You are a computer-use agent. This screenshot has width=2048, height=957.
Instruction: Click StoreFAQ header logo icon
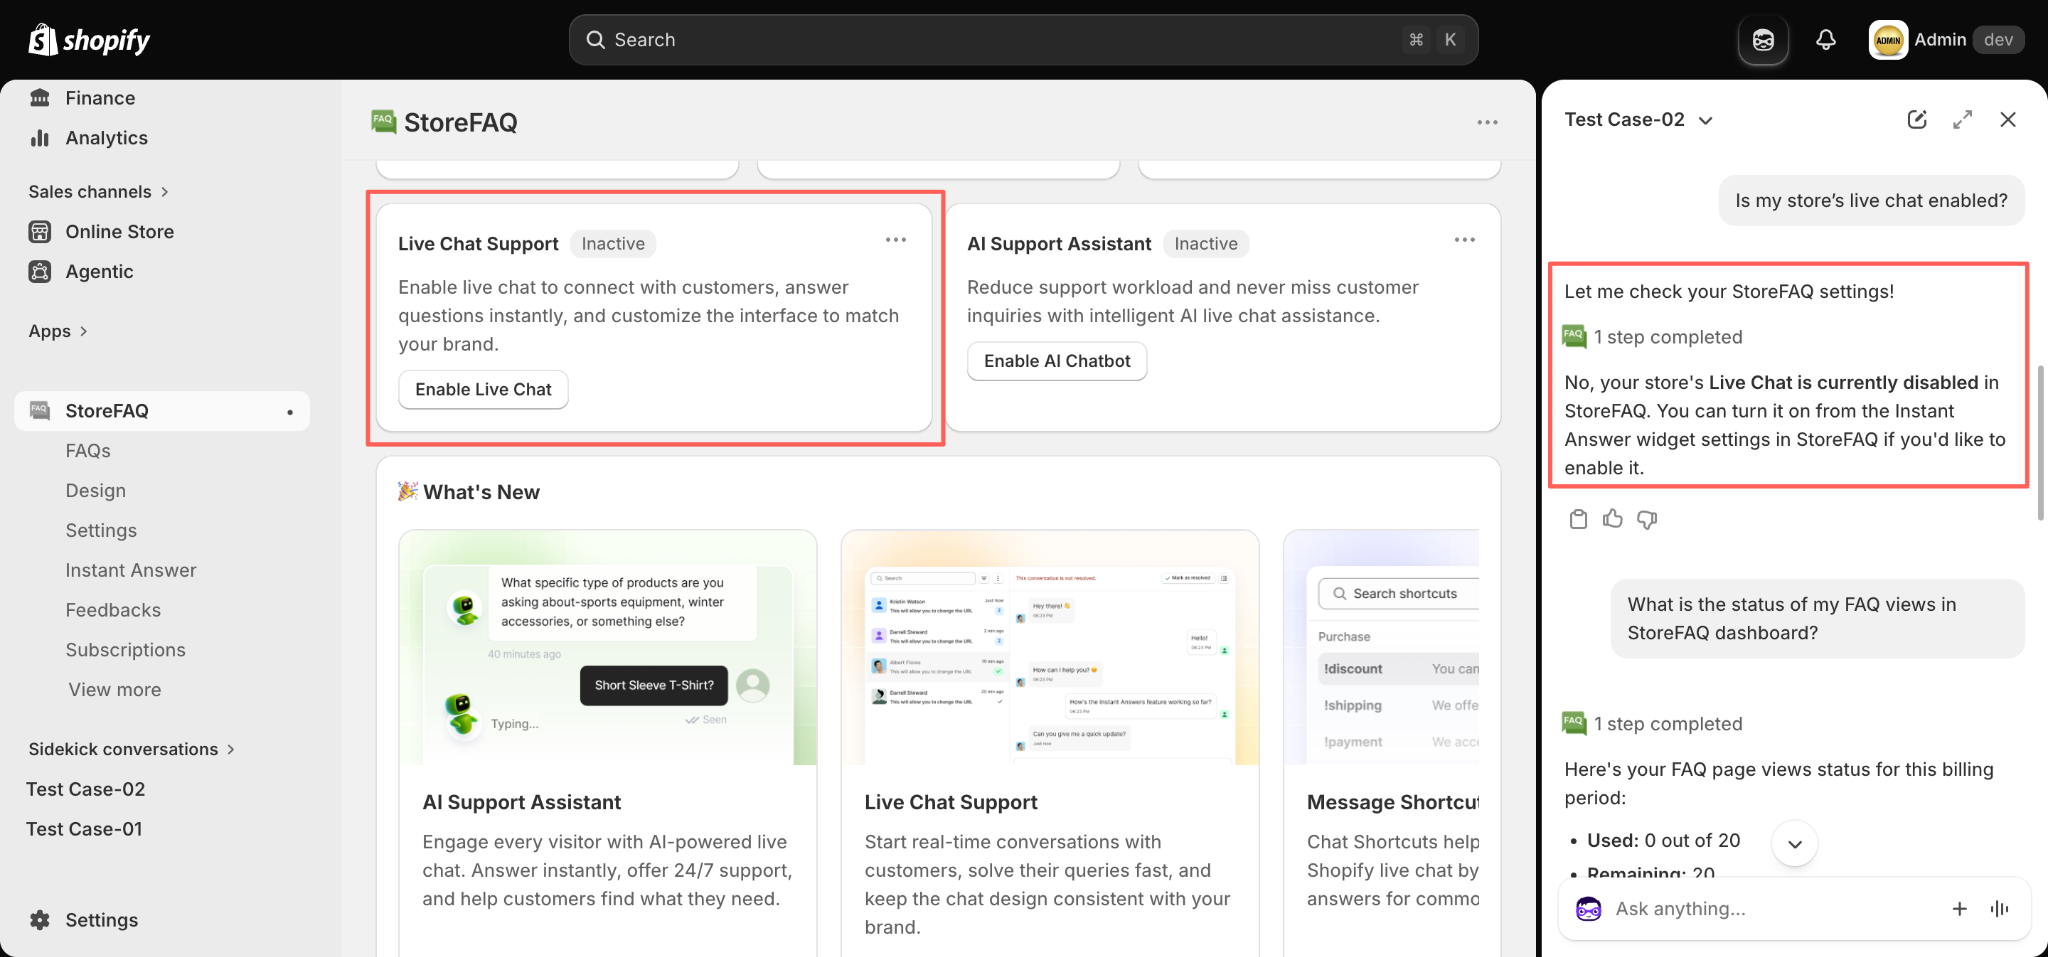(x=383, y=121)
